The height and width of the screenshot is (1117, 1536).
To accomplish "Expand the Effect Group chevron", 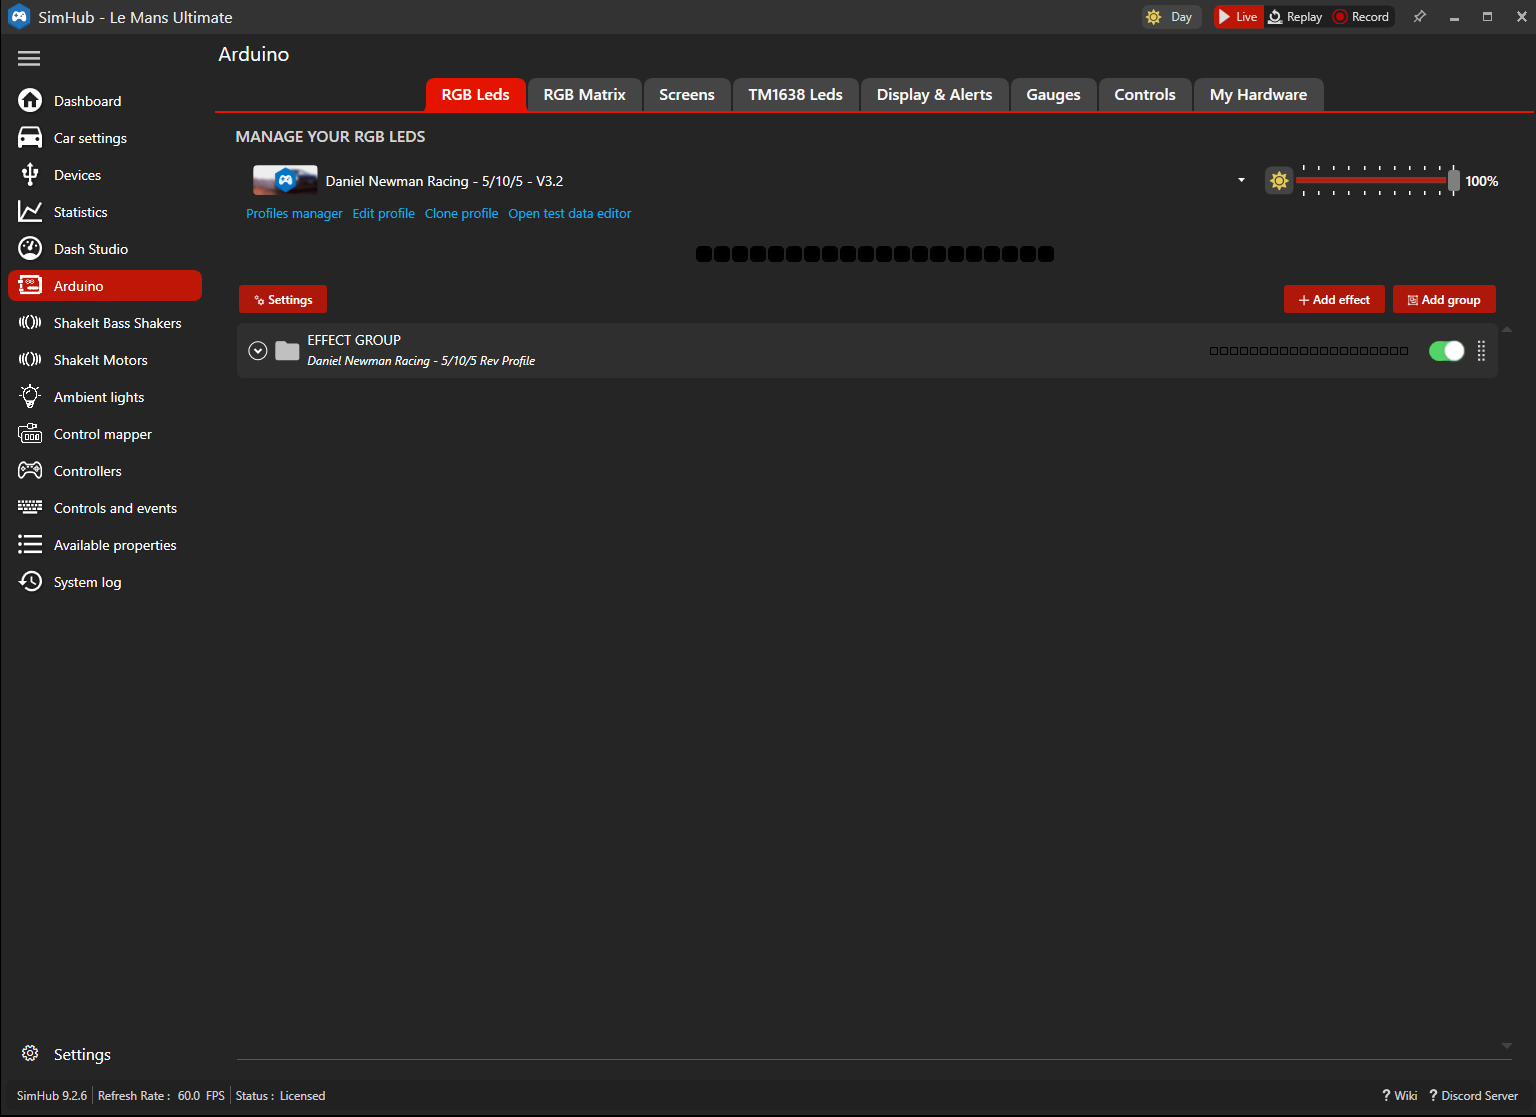I will (x=258, y=351).
